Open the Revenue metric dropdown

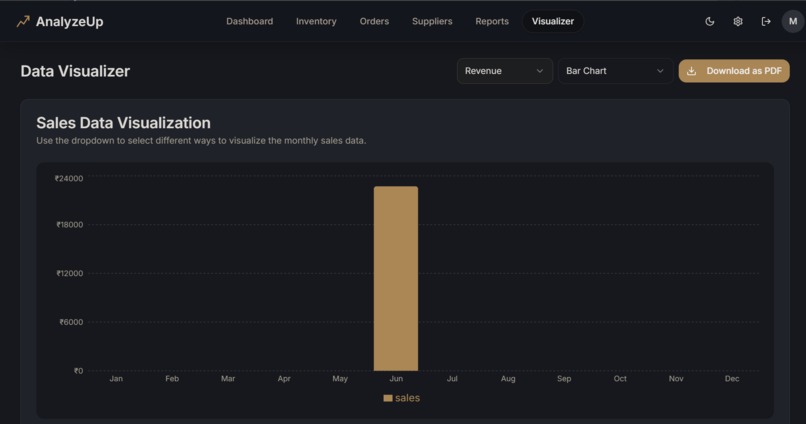(504, 71)
